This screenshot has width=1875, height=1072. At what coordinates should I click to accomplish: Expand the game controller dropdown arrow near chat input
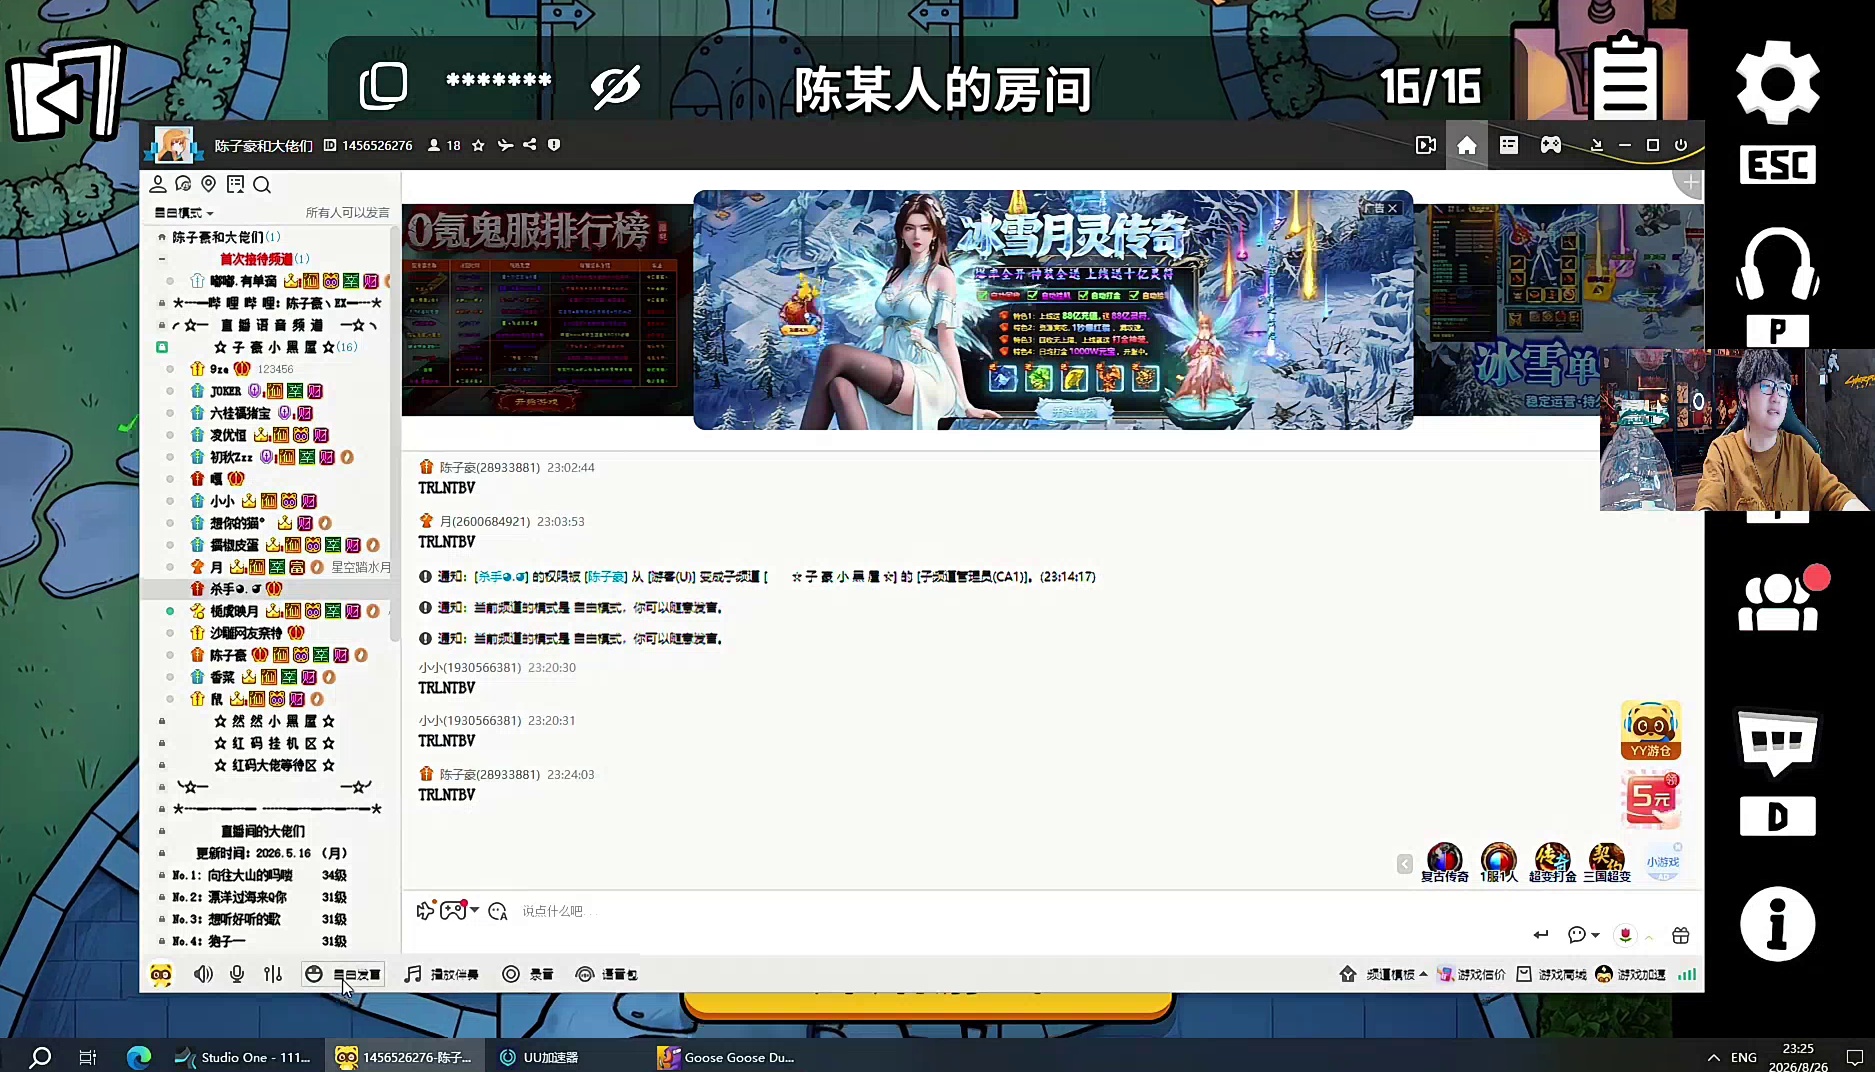(x=474, y=910)
